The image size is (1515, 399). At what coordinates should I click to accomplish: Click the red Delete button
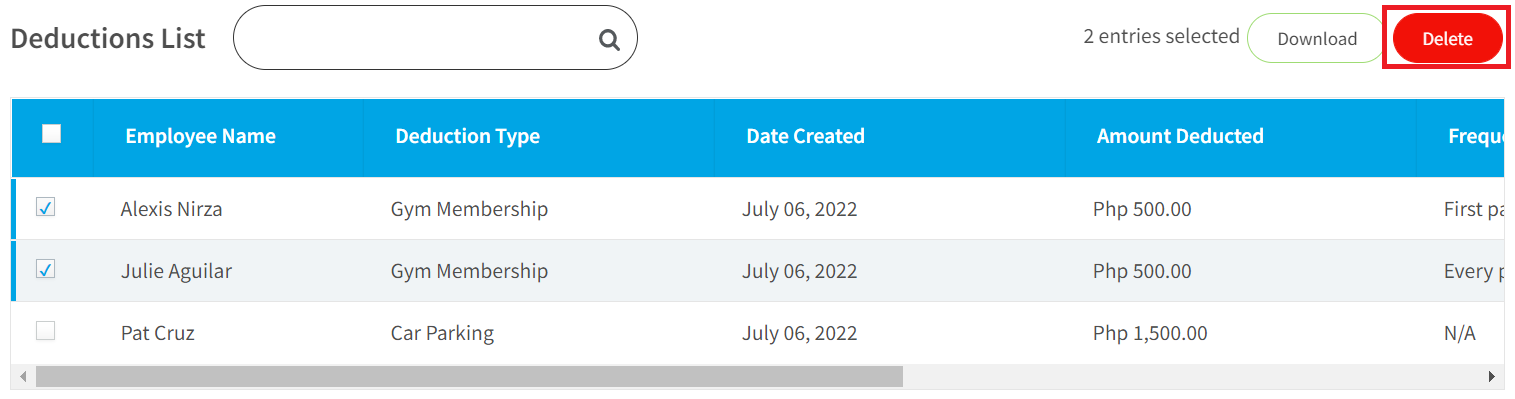click(1447, 39)
